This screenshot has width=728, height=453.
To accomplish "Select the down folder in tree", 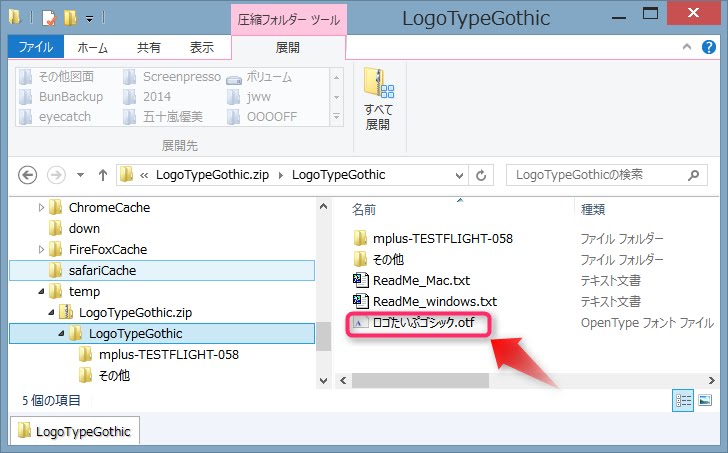I will 84,228.
